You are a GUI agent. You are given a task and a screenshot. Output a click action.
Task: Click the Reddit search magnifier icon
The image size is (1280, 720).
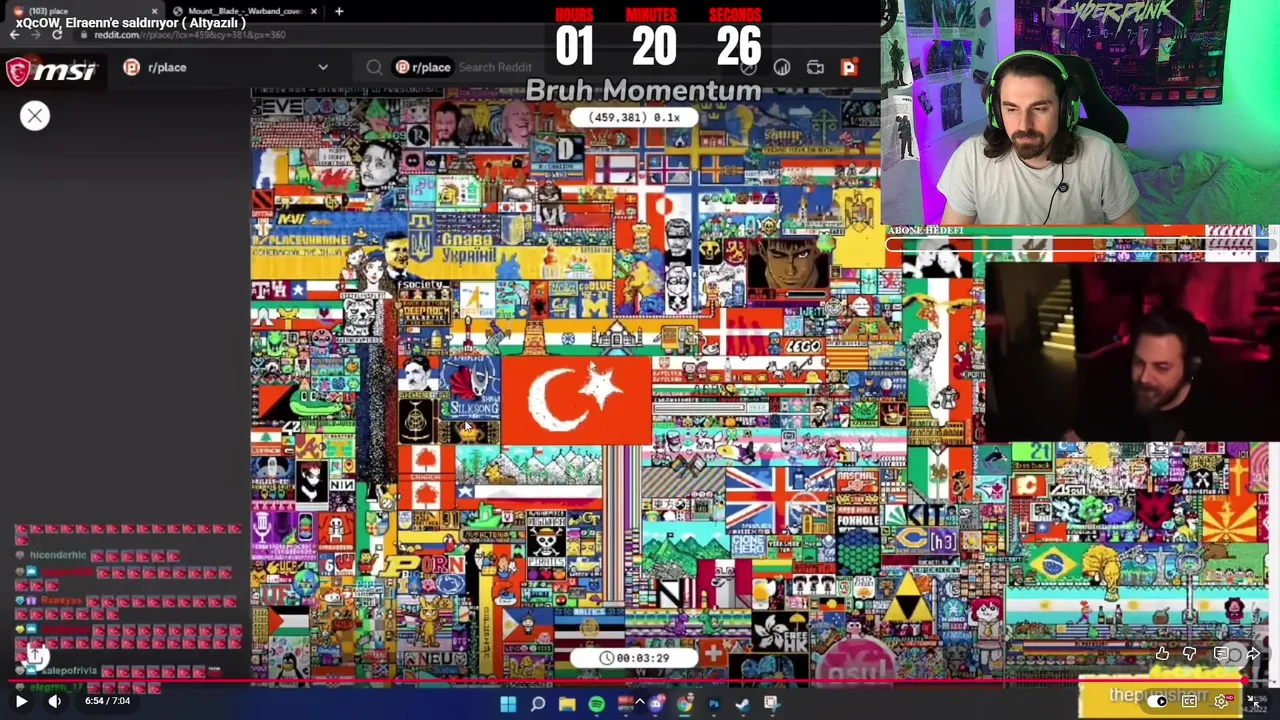[374, 67]
